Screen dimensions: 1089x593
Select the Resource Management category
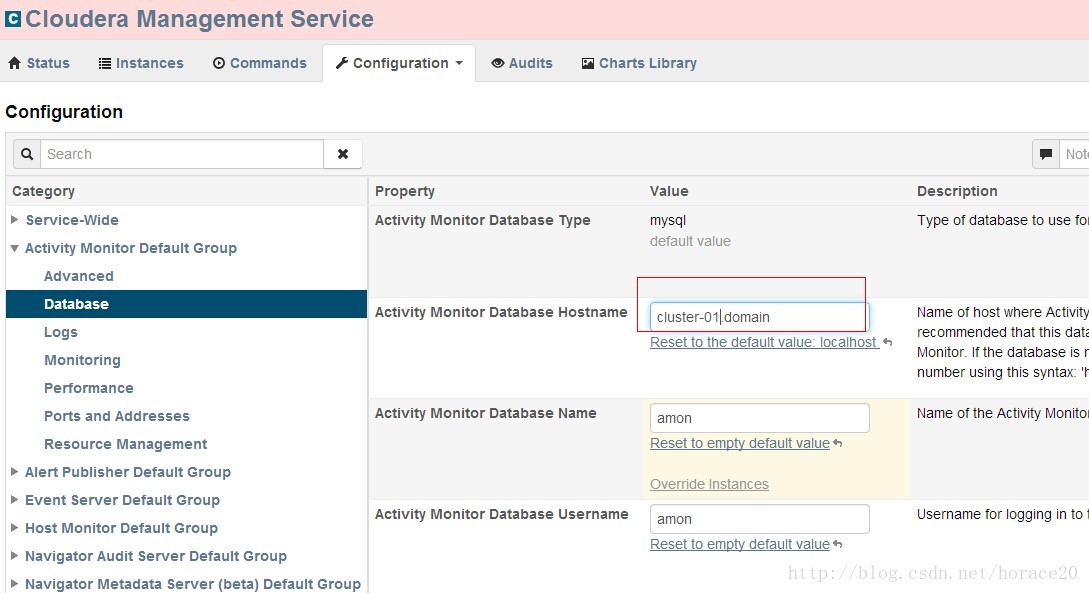pos(125,444)
